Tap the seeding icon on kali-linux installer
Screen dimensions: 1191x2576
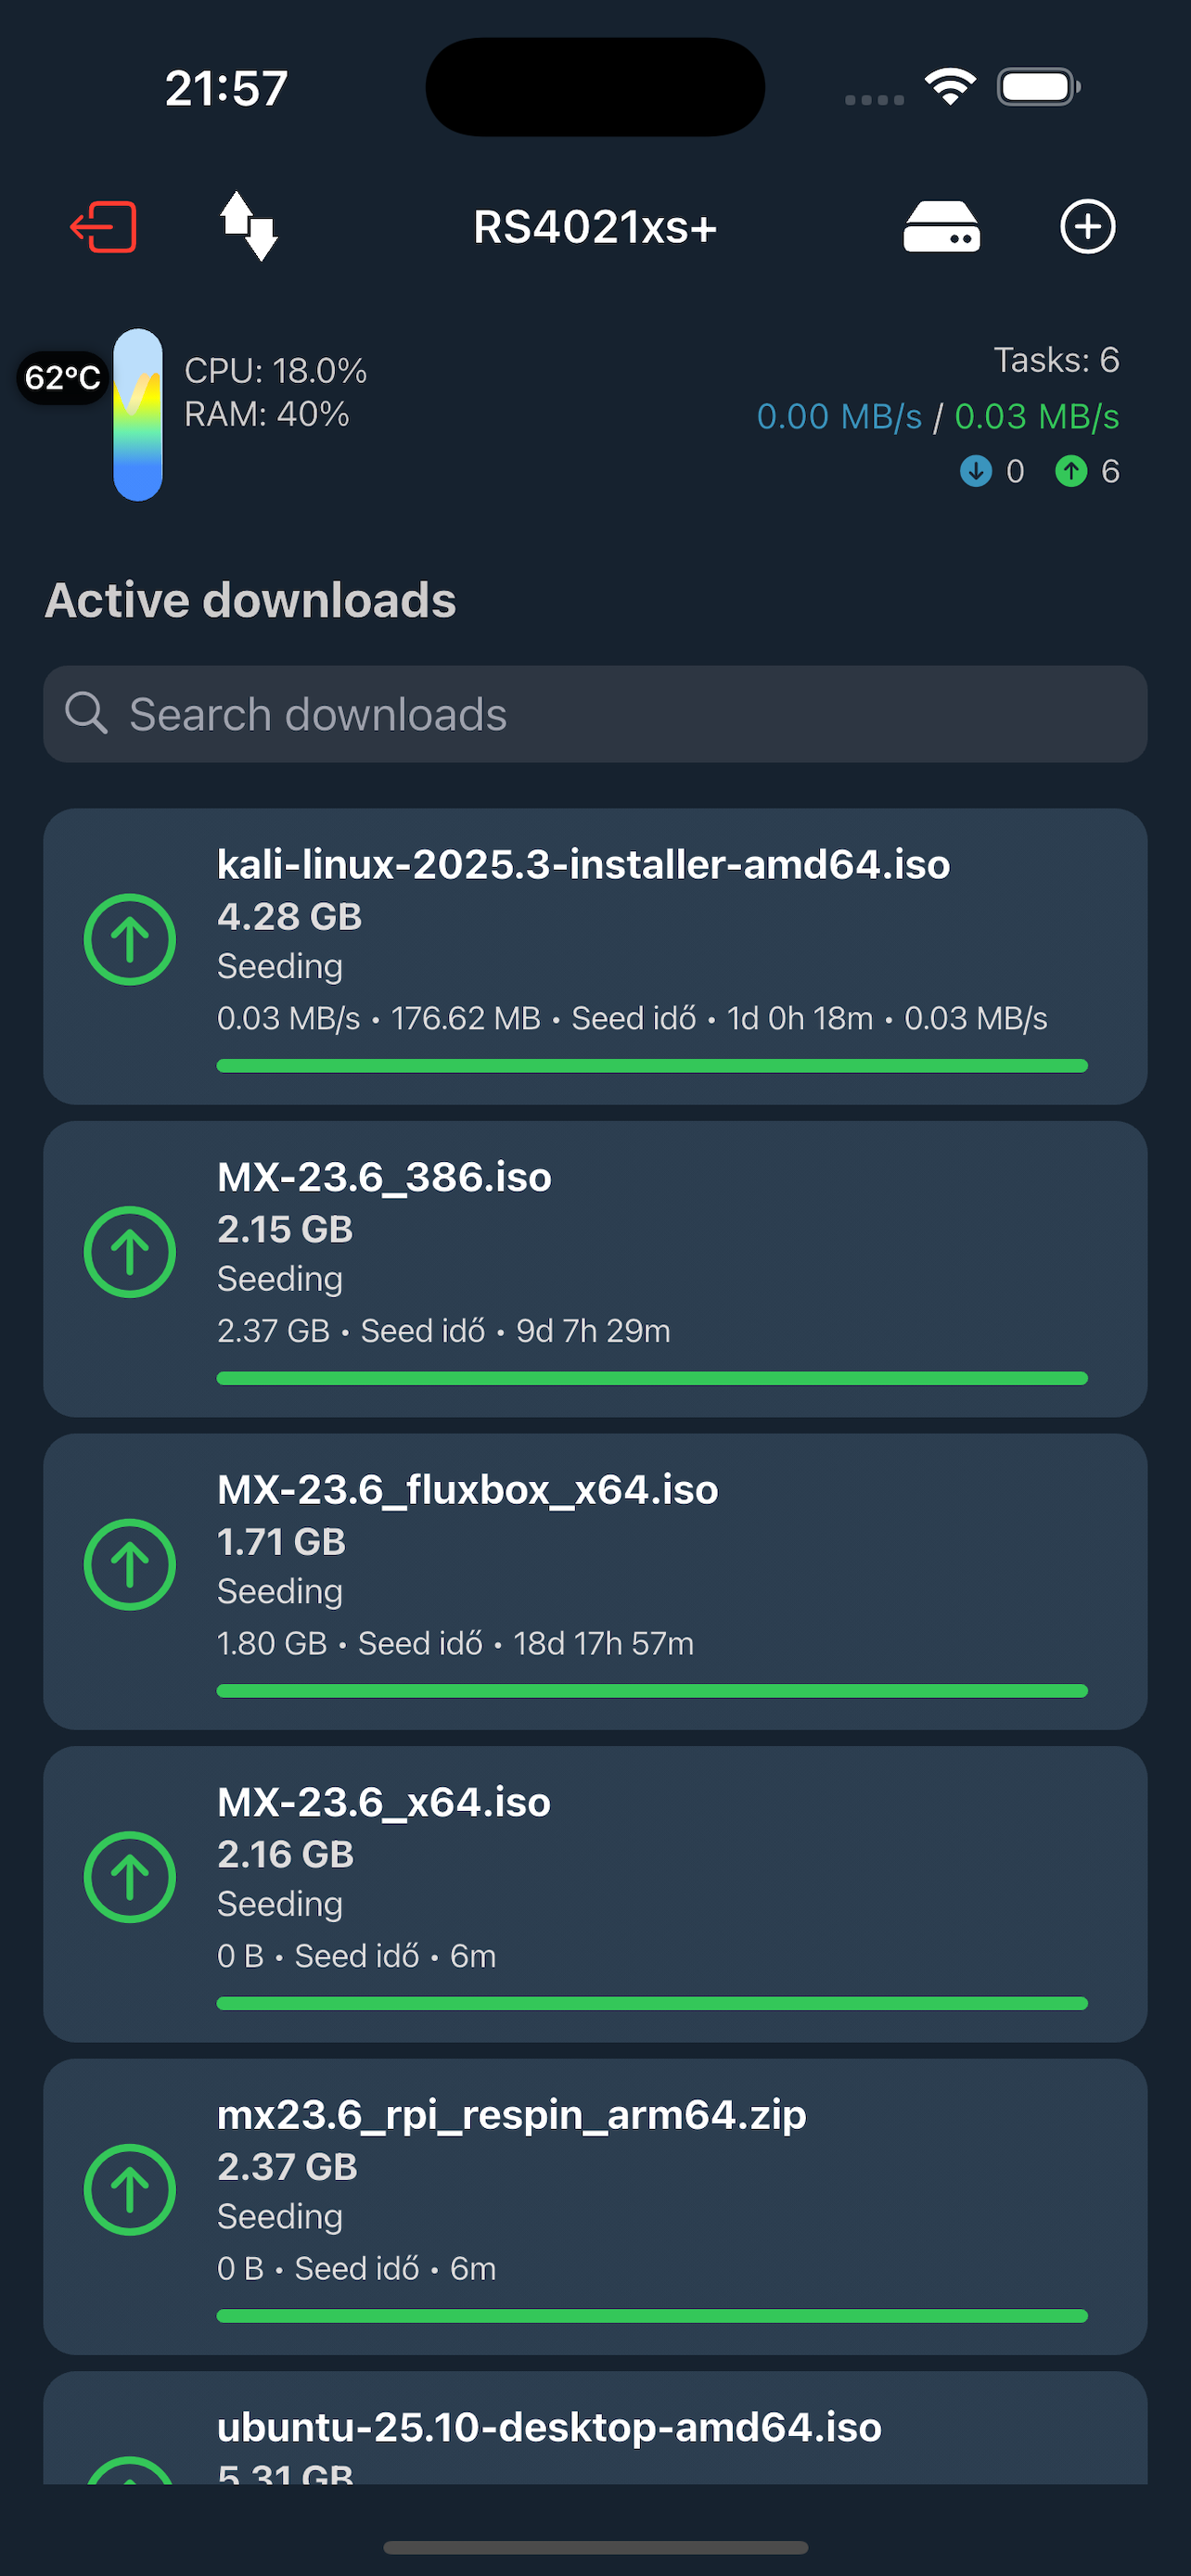(129, 938)
